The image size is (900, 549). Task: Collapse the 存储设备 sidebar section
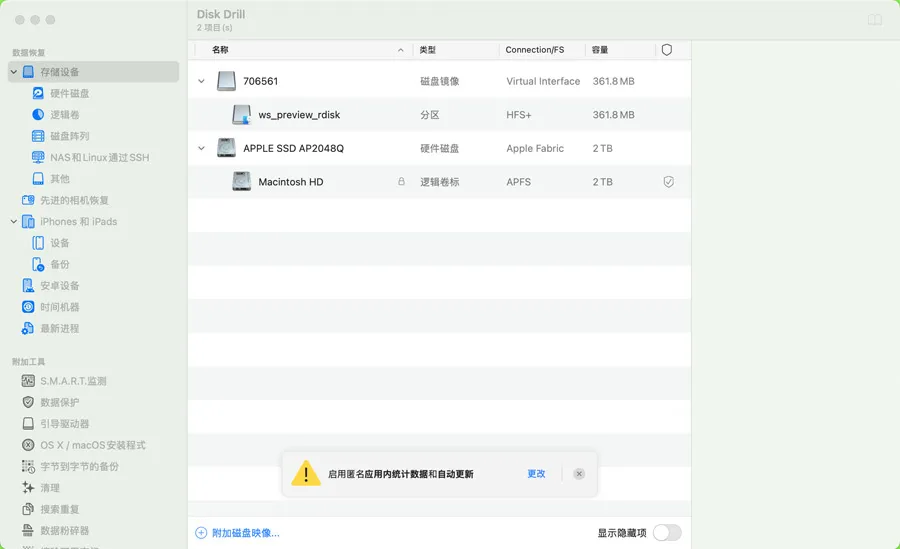tap(14, 72)
